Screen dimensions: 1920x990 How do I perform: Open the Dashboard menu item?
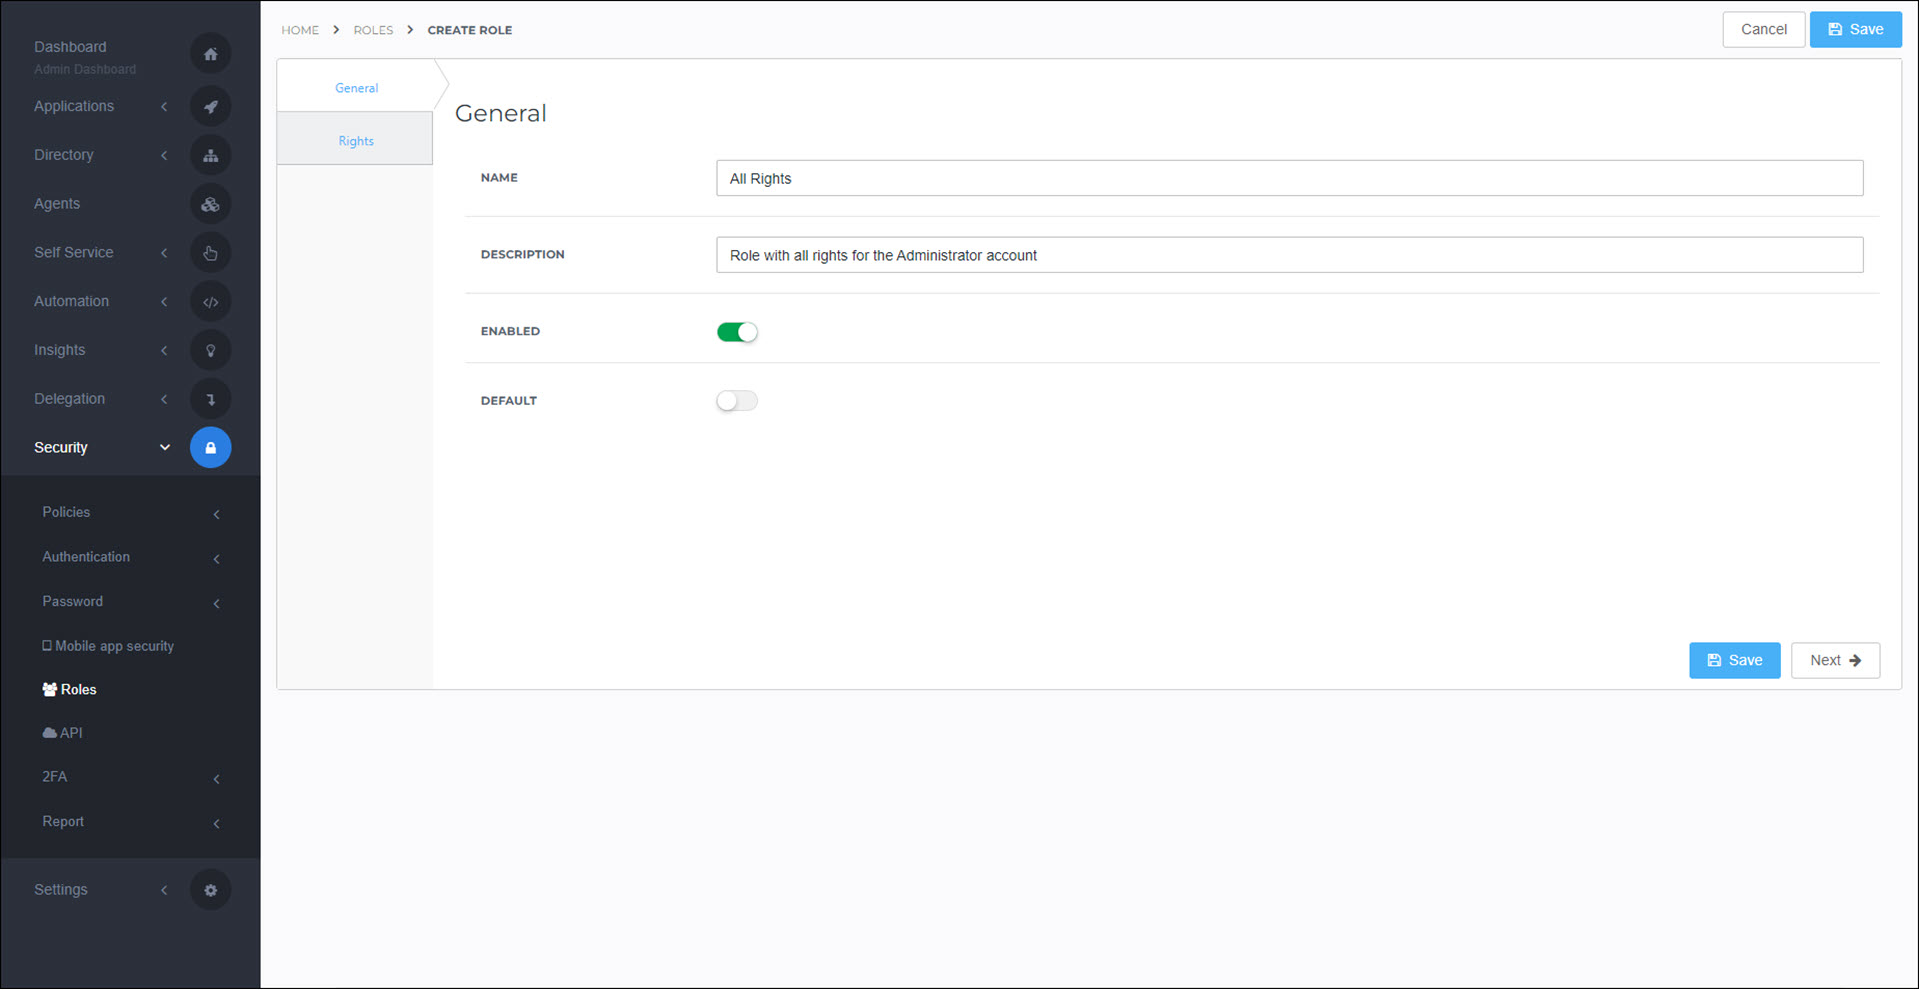(70, 47)
